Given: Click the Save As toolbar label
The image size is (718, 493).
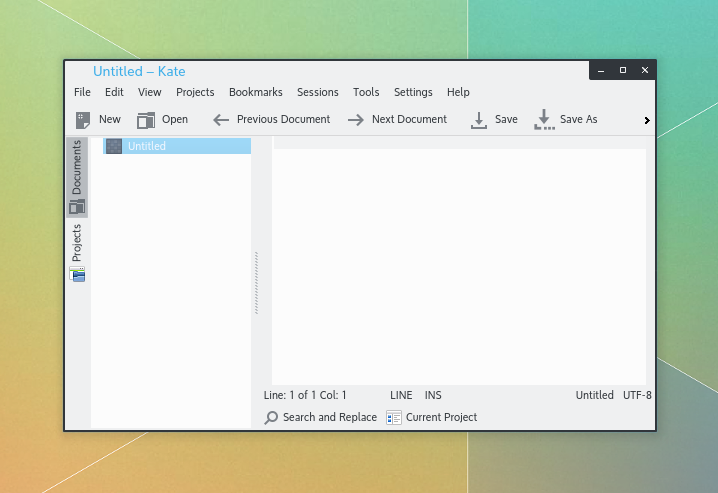Looking at the screenshot, I should tap(578, 119).
